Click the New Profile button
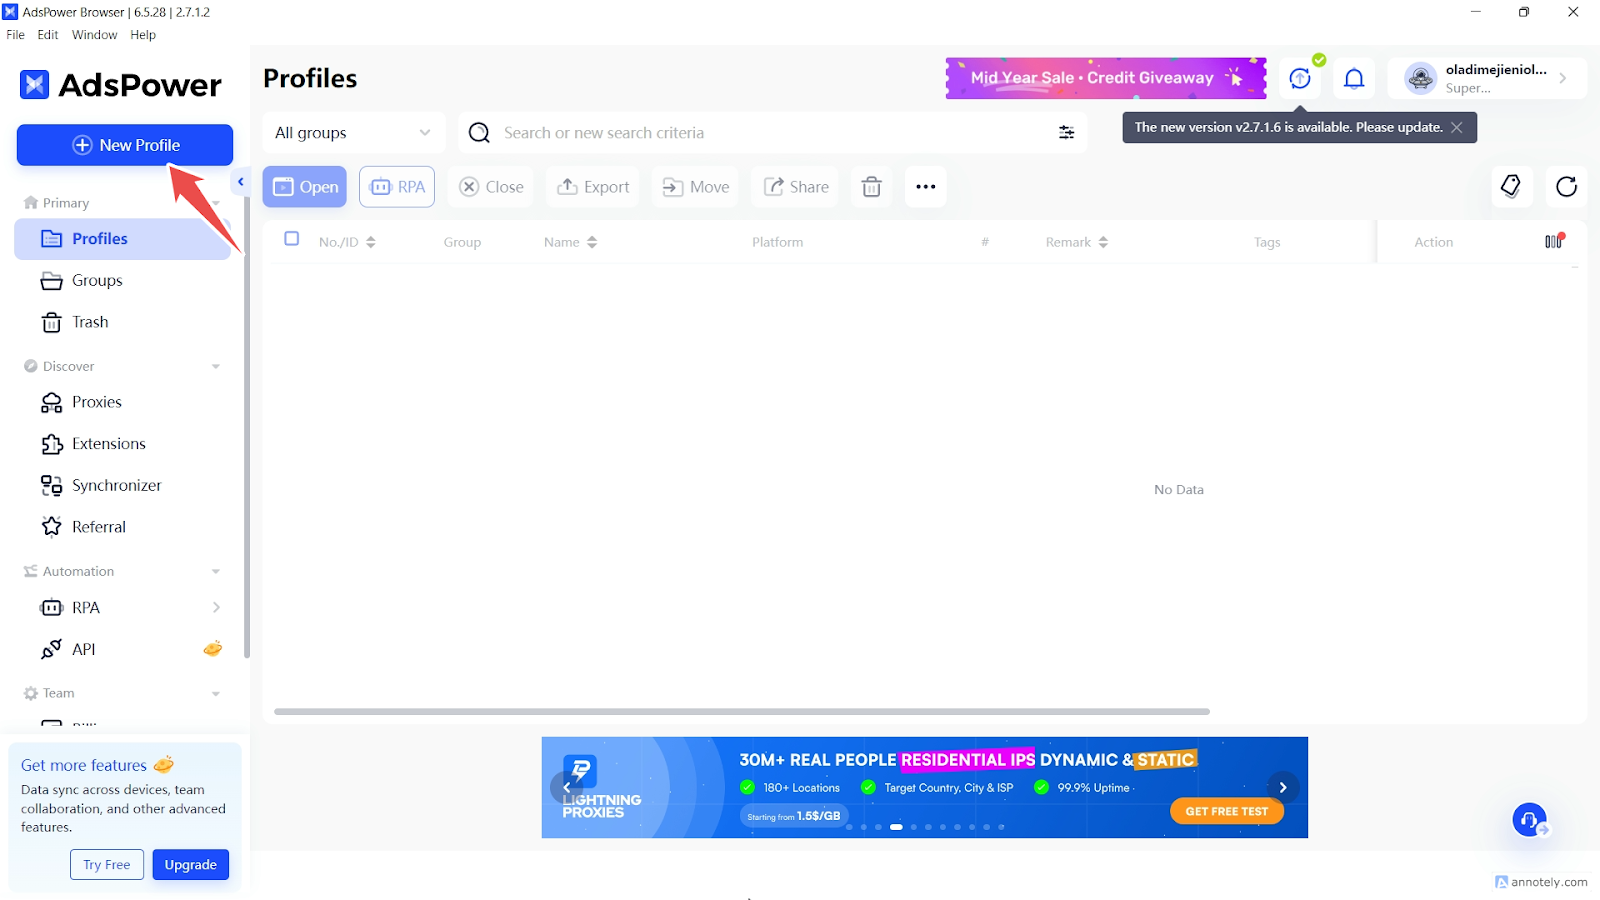1600x900 pixels. 125,145
